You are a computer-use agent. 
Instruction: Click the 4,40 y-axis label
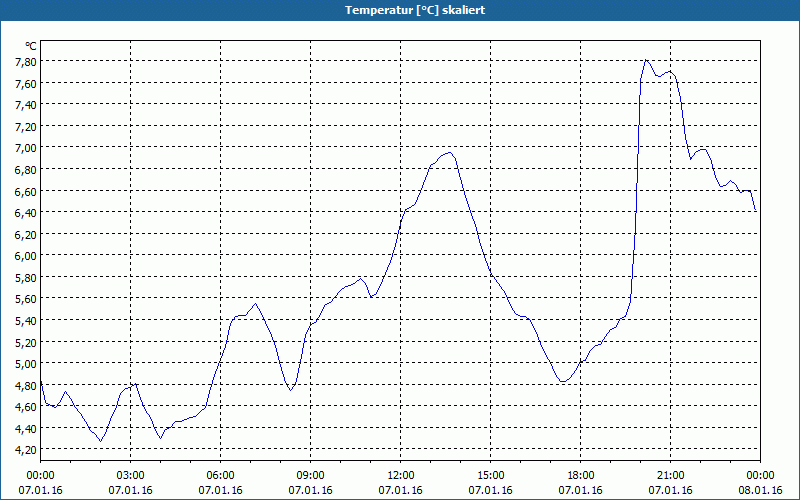26,429
